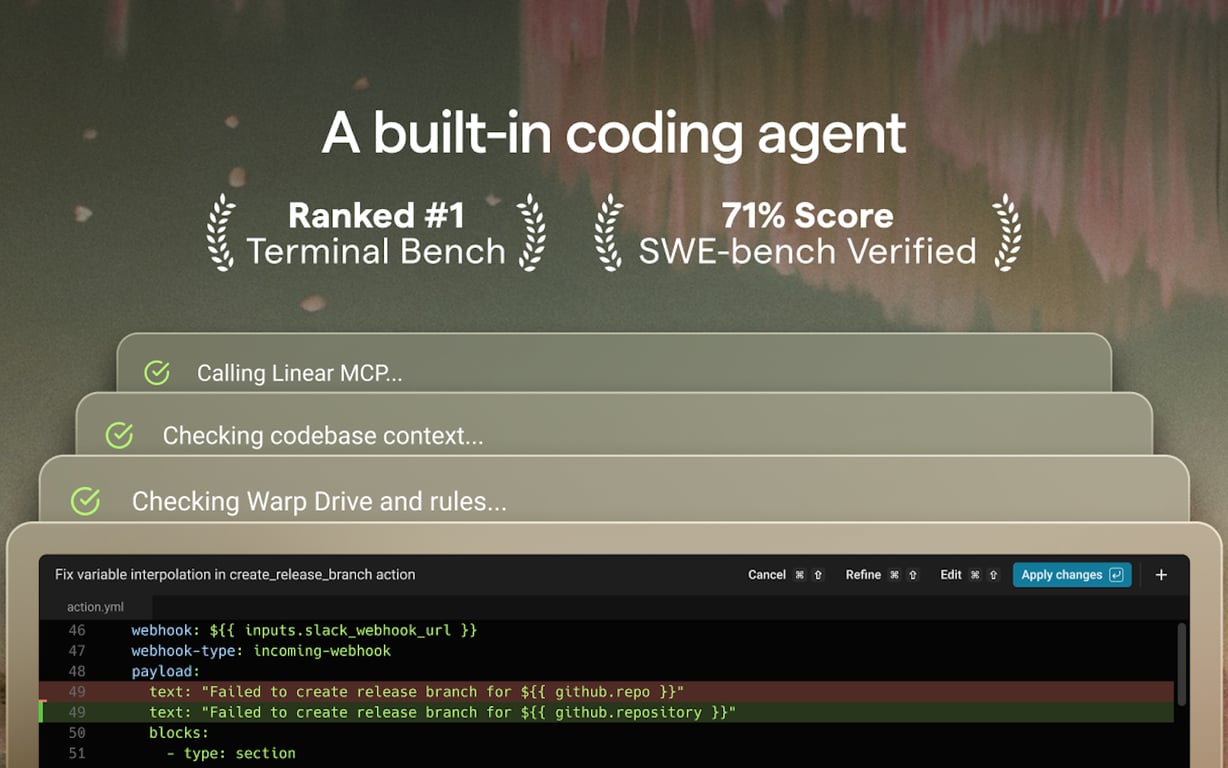Click the green check icon beside Calling Linear MCP
This screenshot has height=768, width=1228.
click(157, 373)
